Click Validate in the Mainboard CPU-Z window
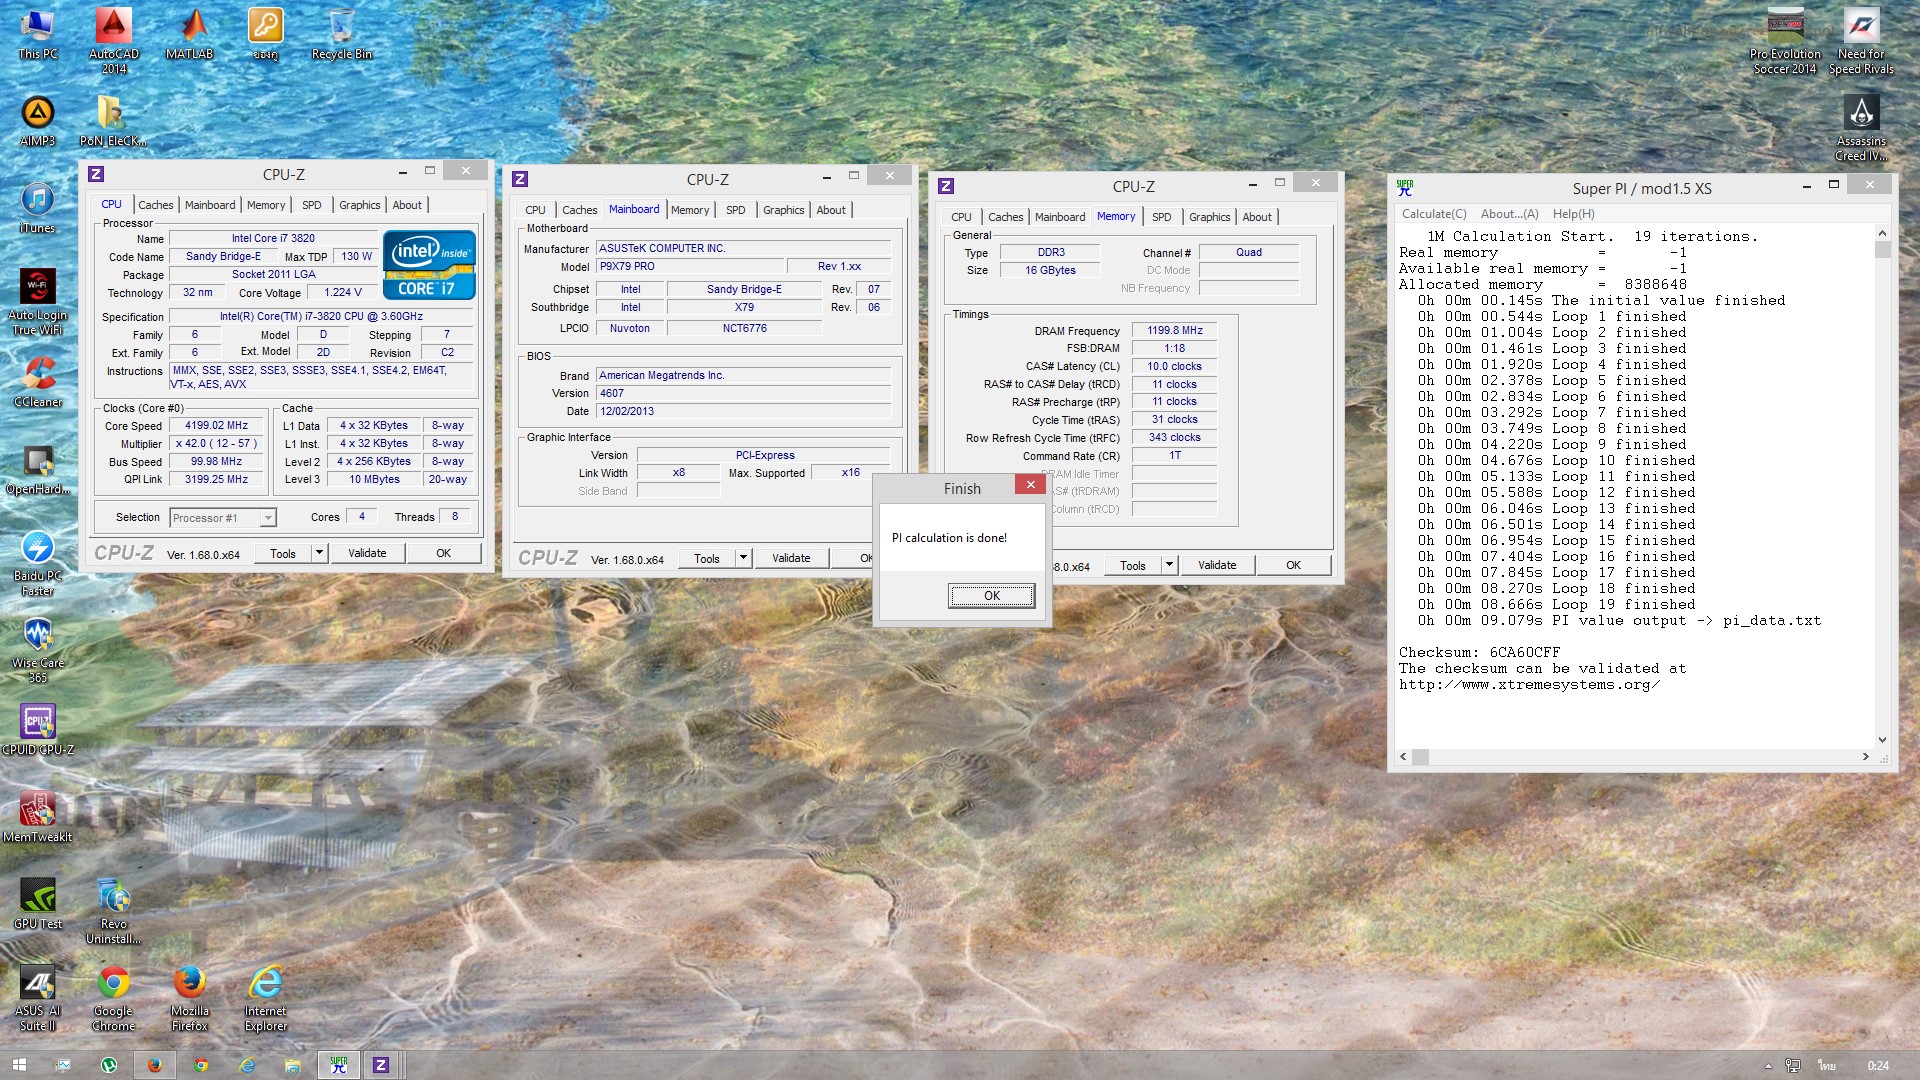 coord(790,559)
